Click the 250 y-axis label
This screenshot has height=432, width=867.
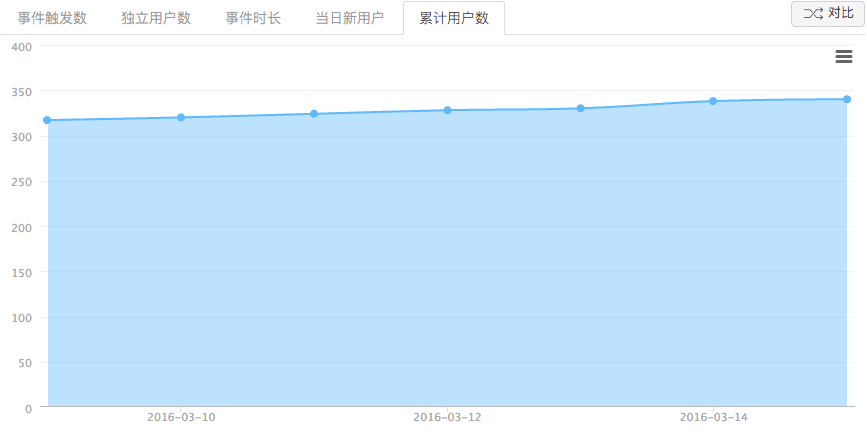(x=22, y=182)
